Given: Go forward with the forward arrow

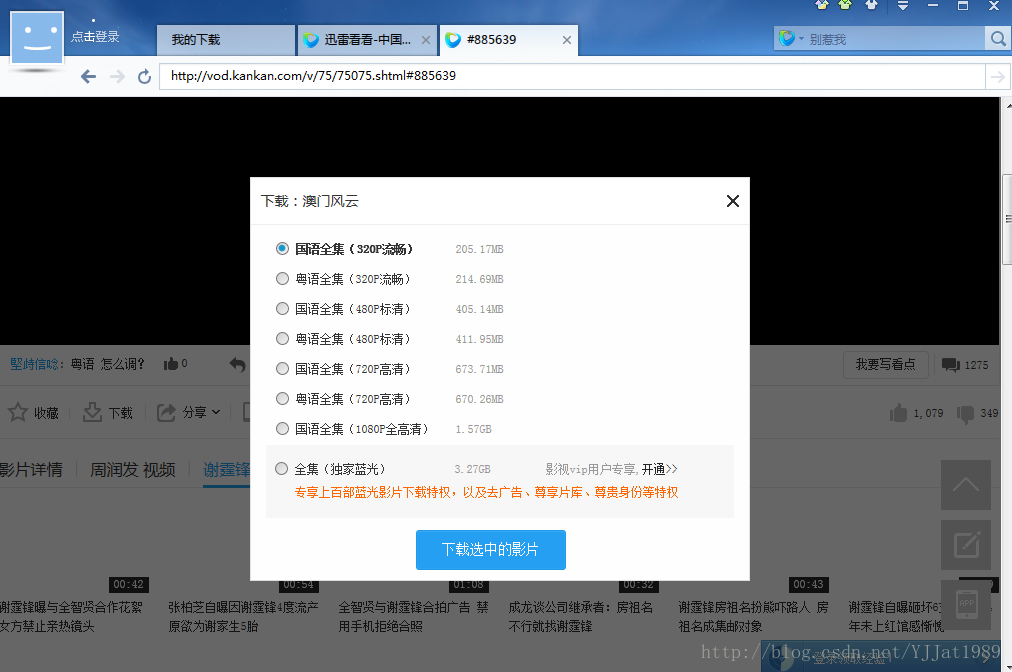Looking at the screenshot, I should [117, 76].
